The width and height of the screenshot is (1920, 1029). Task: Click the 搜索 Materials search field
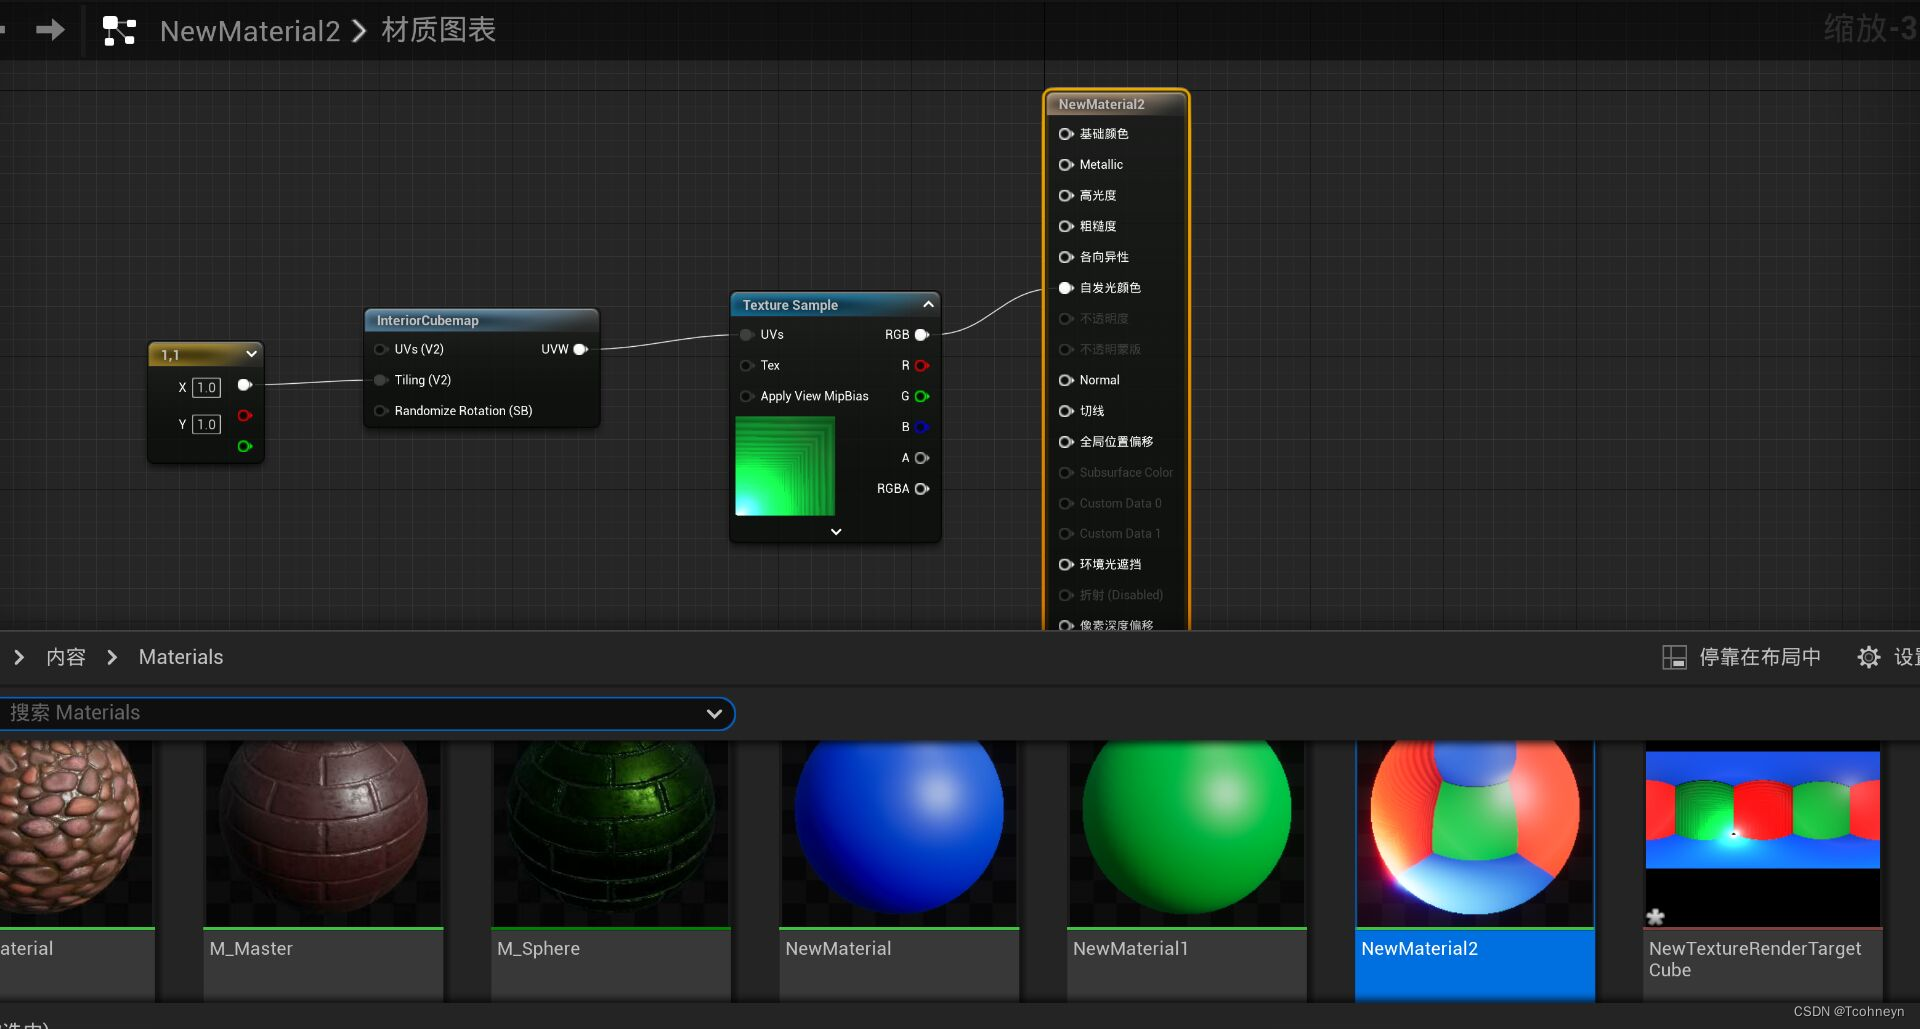click(x=366, y=713)
